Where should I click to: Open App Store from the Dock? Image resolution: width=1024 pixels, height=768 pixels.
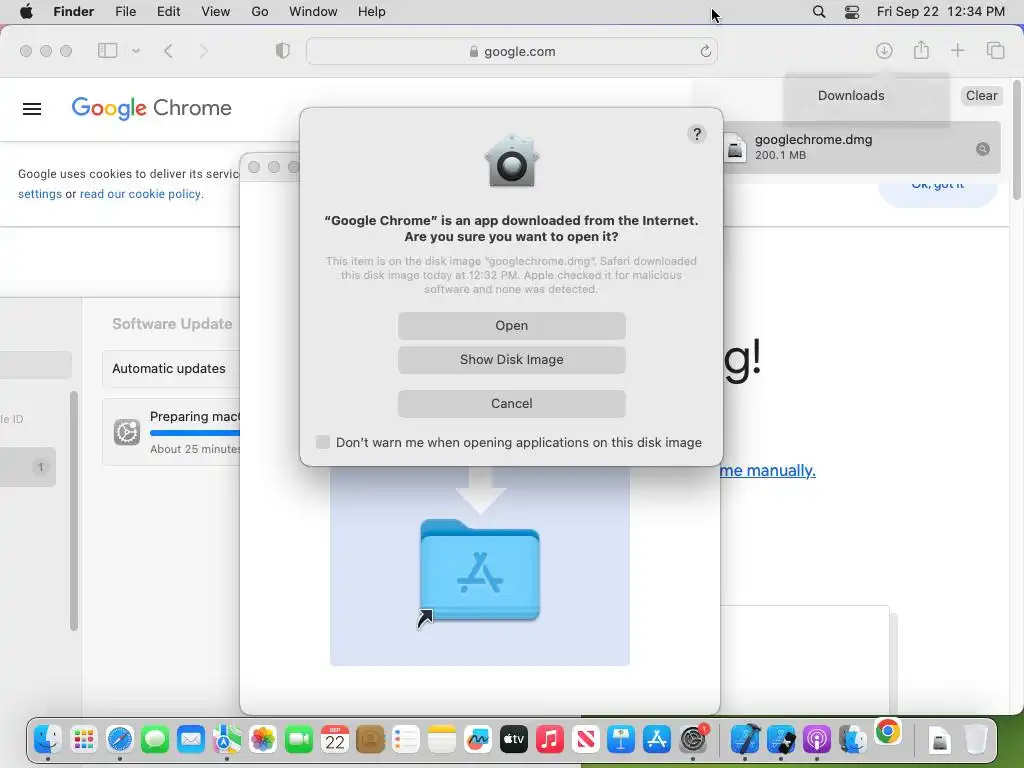pyautogui.click(x=656, y=739)
